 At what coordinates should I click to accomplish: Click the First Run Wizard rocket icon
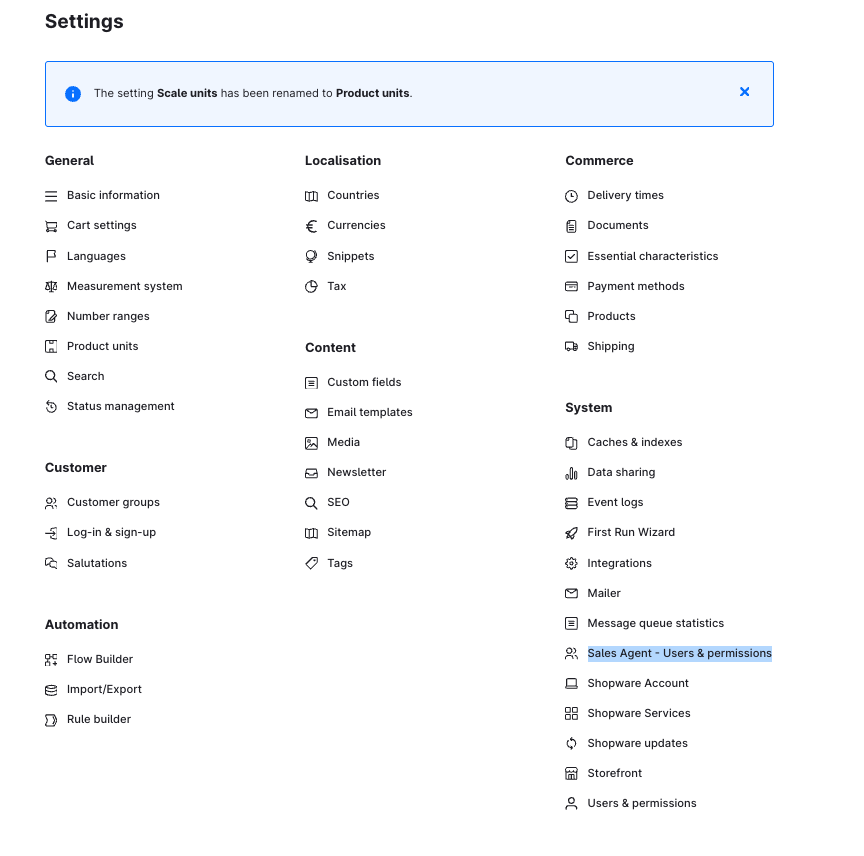(x=571, y=533)
